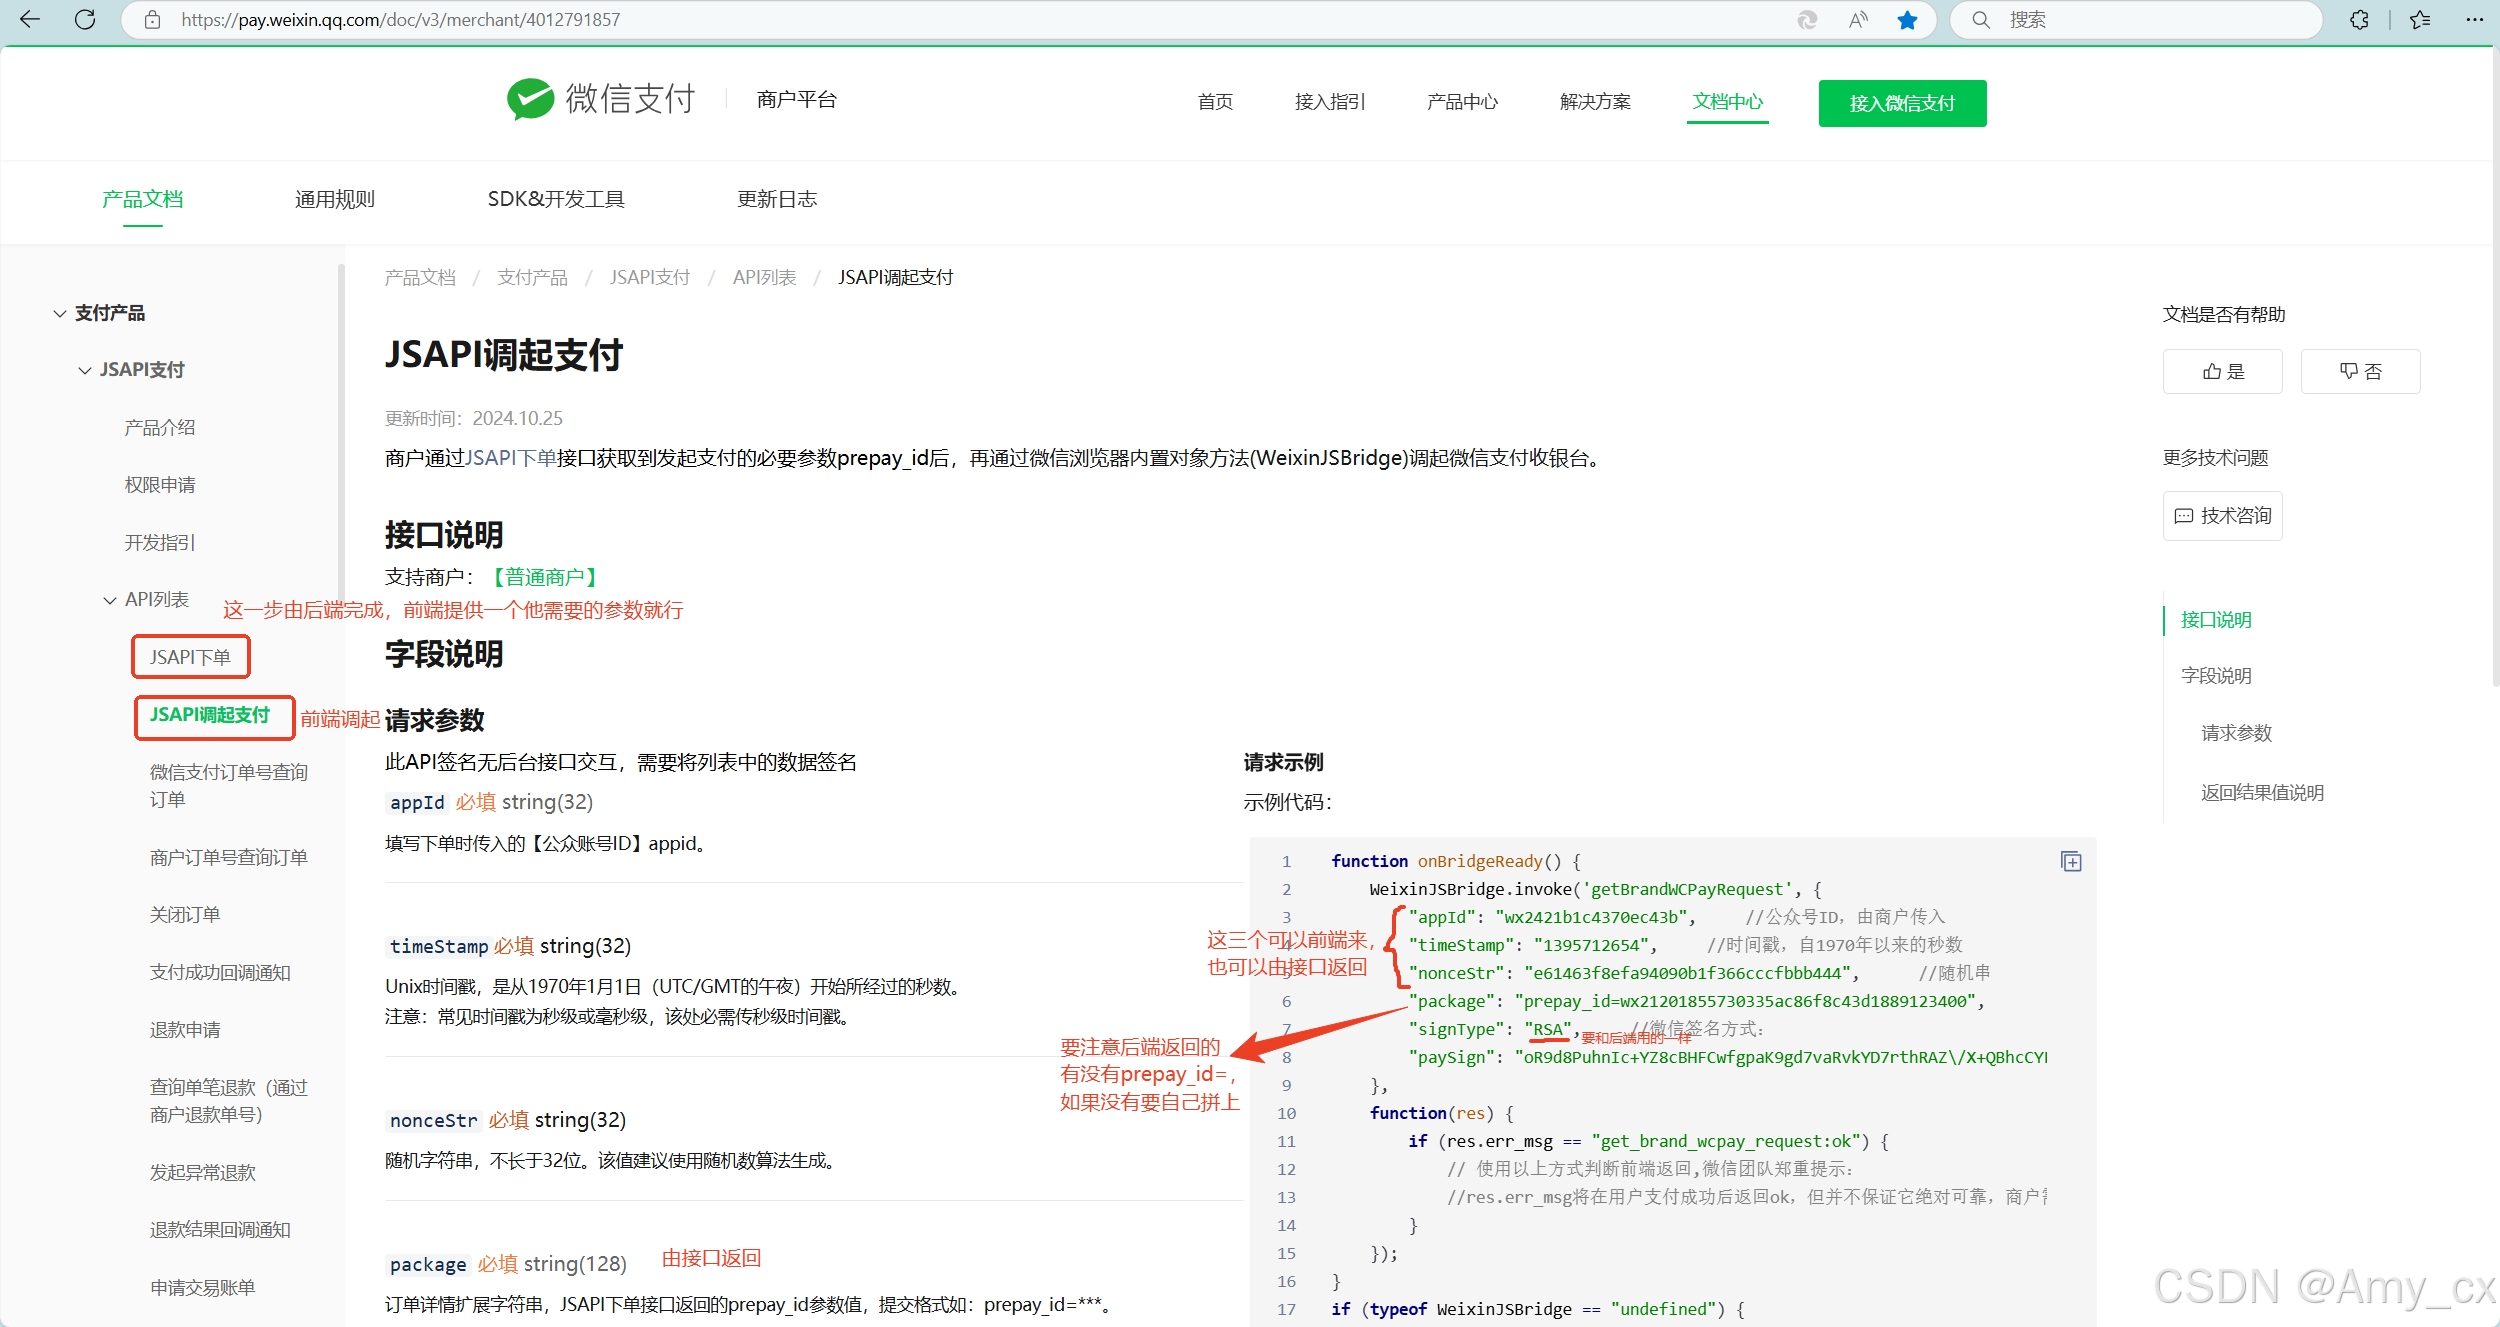This screenshot has width=2500, height=1327.
Task: Open 支付成功回调通知 in the sidebar
Action: tap(220, 973)
